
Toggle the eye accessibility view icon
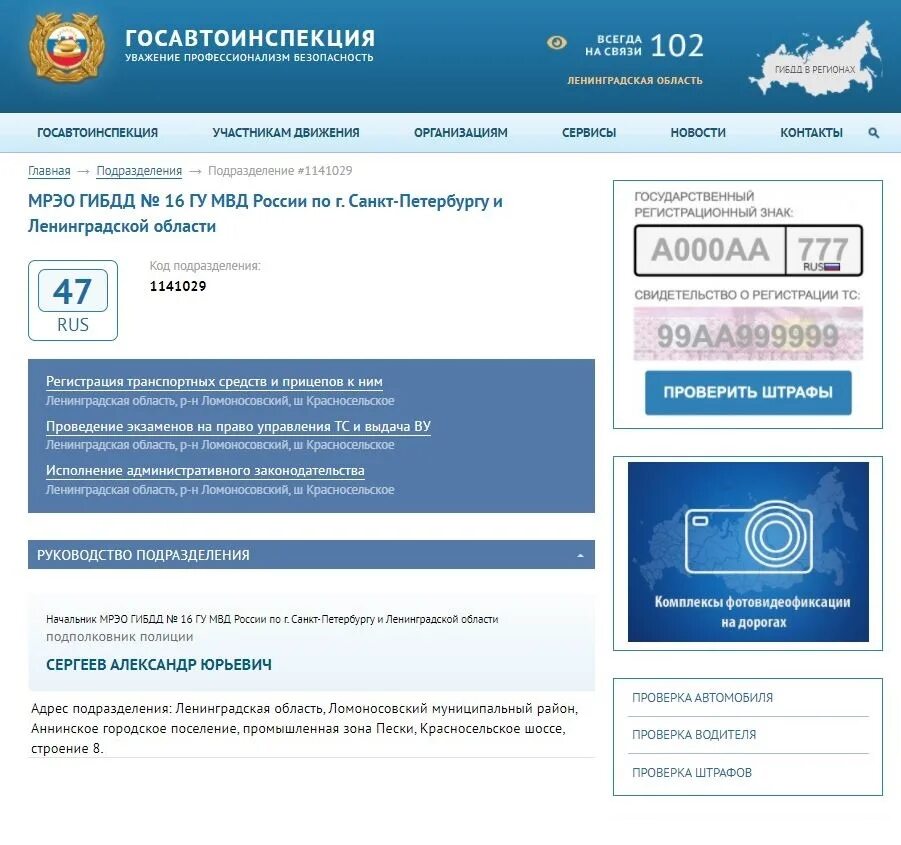pyautogui.click(x=556, y=43)
